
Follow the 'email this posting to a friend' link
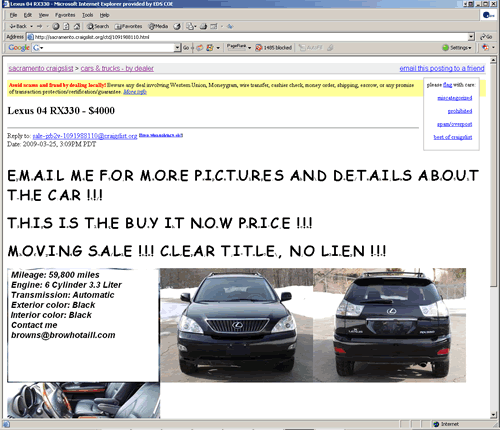pos(442,68)
